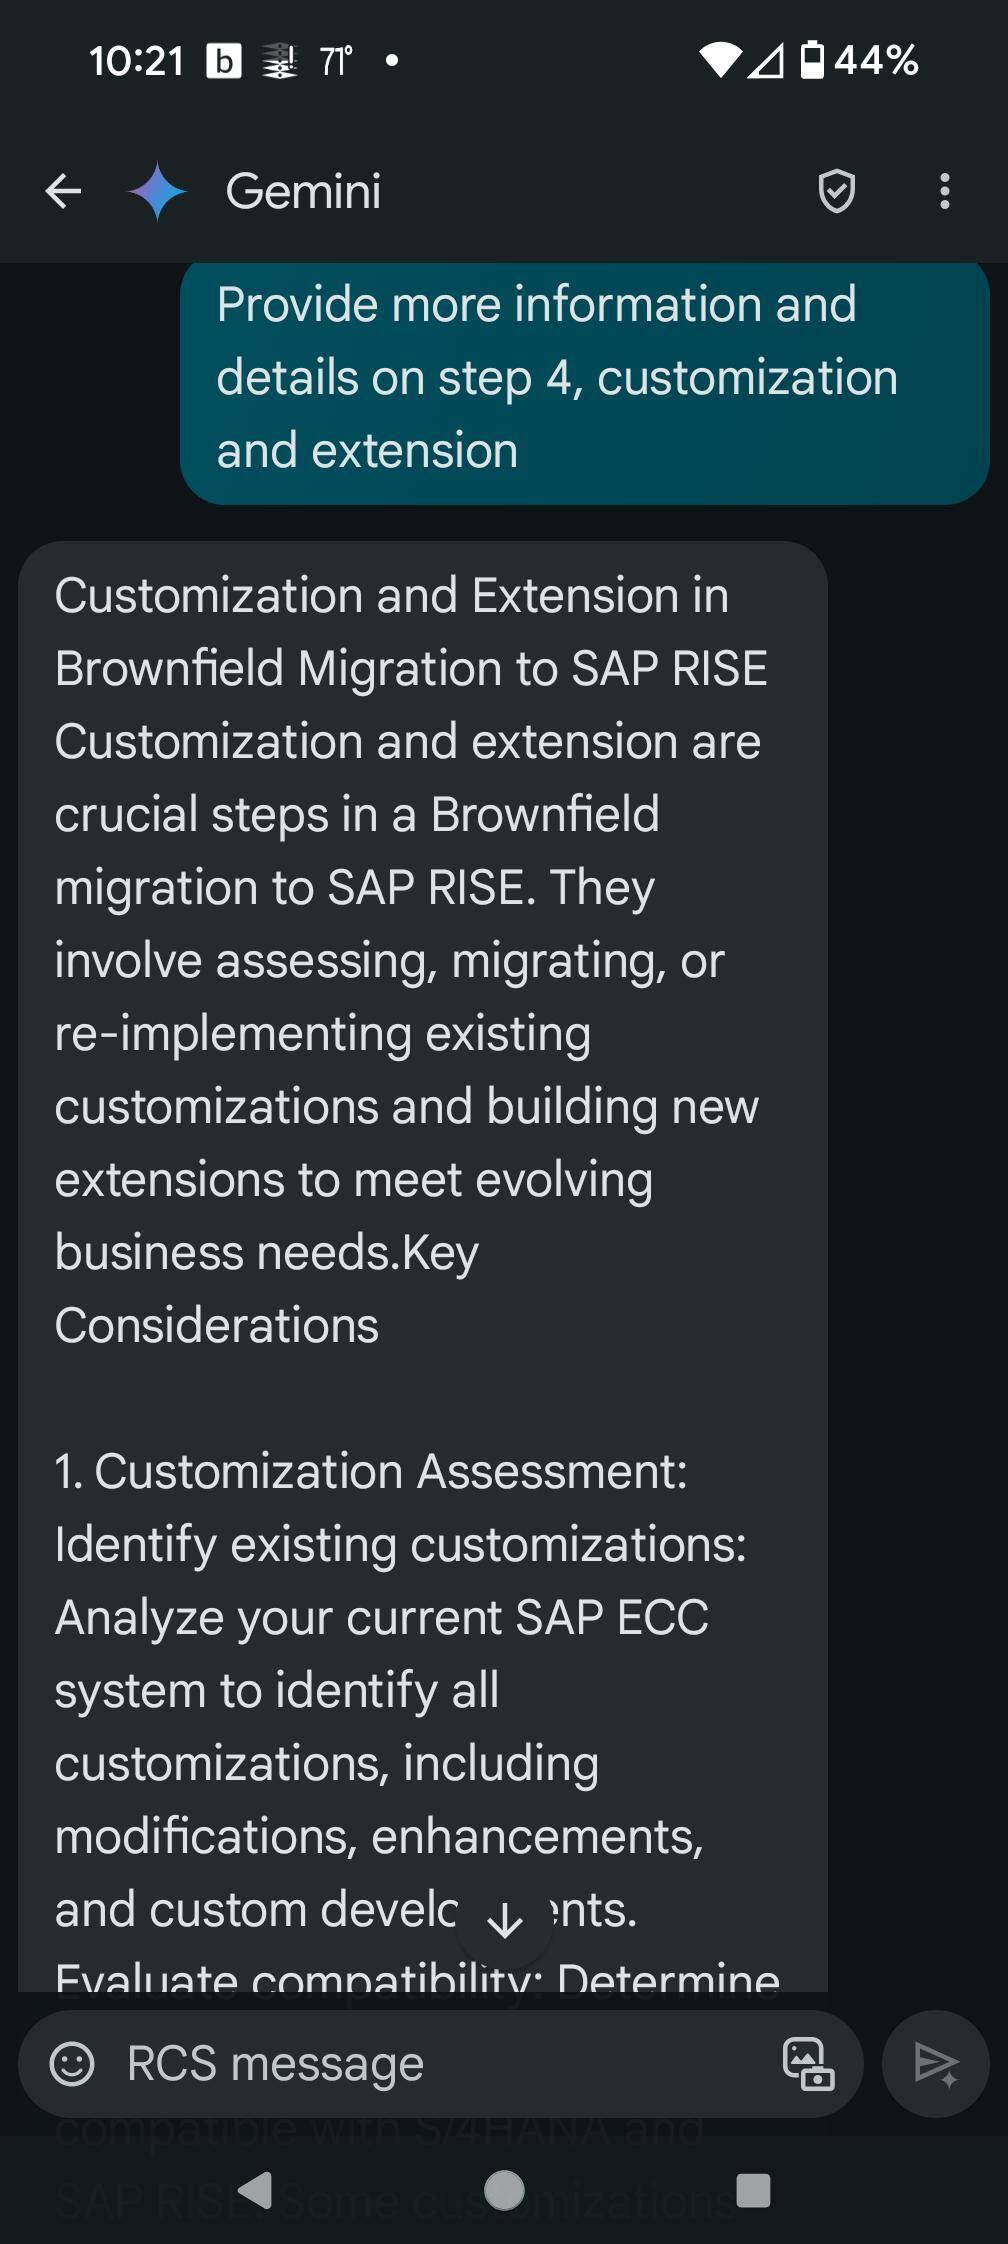The width and height of the screenshot is (1008, 2244).
Task: Tap the Customization Assessment heading text
Action: tap(372, 1471)
